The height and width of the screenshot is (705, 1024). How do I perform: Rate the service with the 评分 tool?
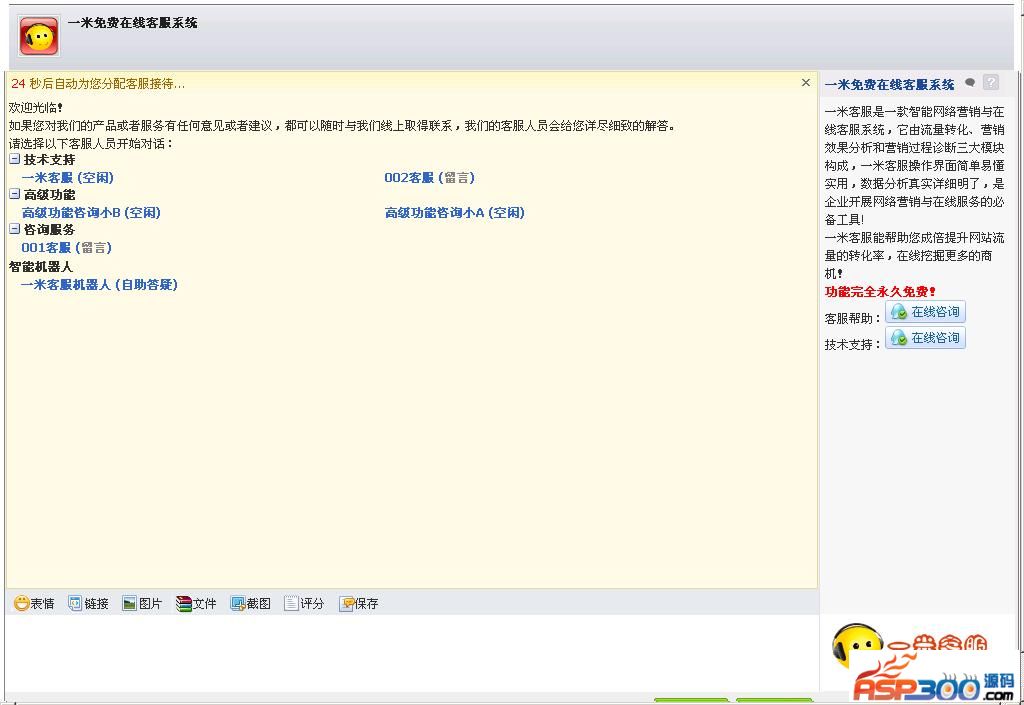[x=304, y=603]
